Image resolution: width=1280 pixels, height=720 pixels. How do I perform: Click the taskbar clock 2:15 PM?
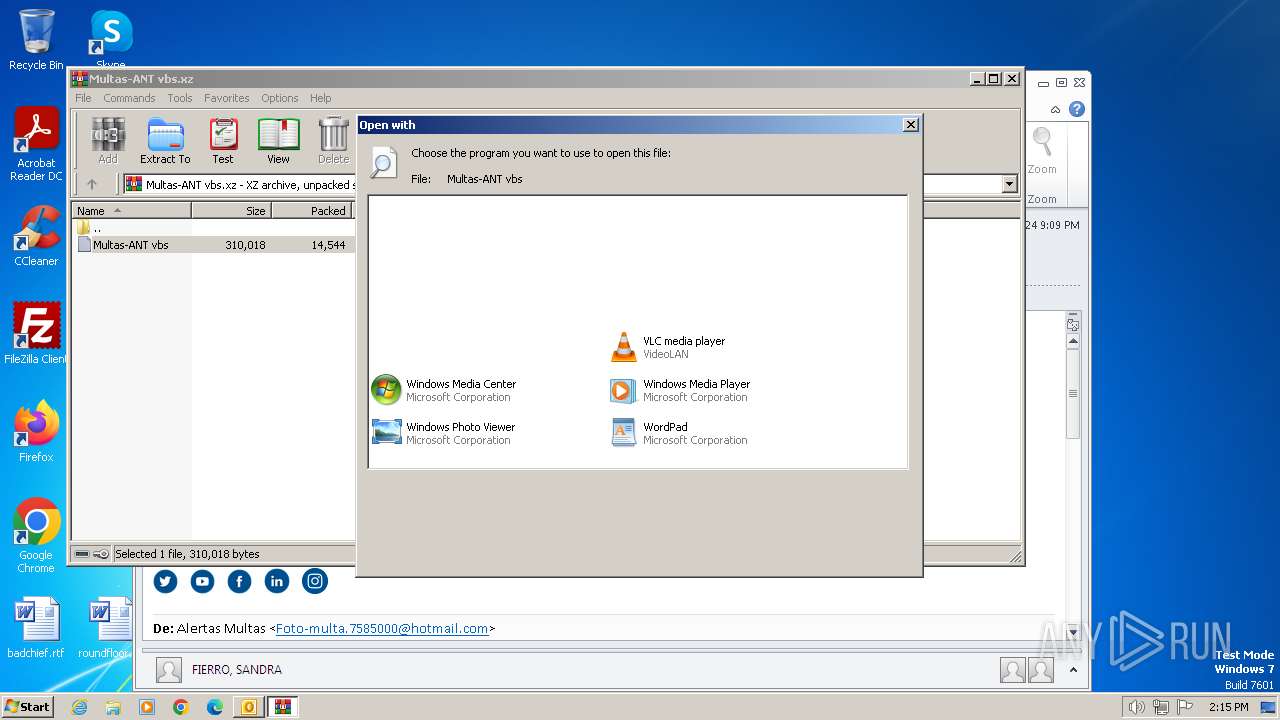[x=1228, y=707]
